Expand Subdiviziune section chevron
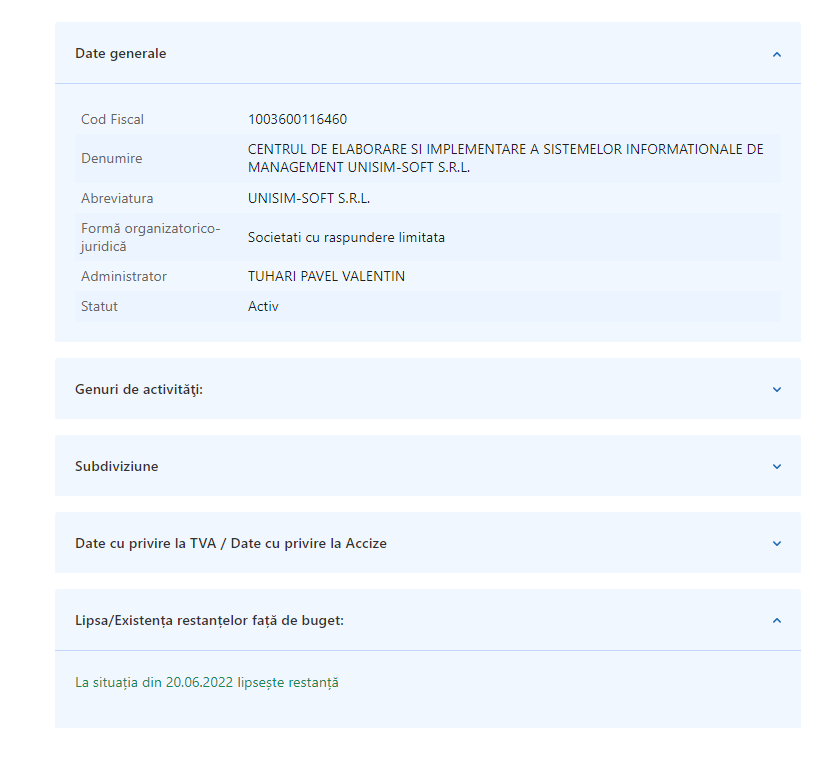 [776, 466]
